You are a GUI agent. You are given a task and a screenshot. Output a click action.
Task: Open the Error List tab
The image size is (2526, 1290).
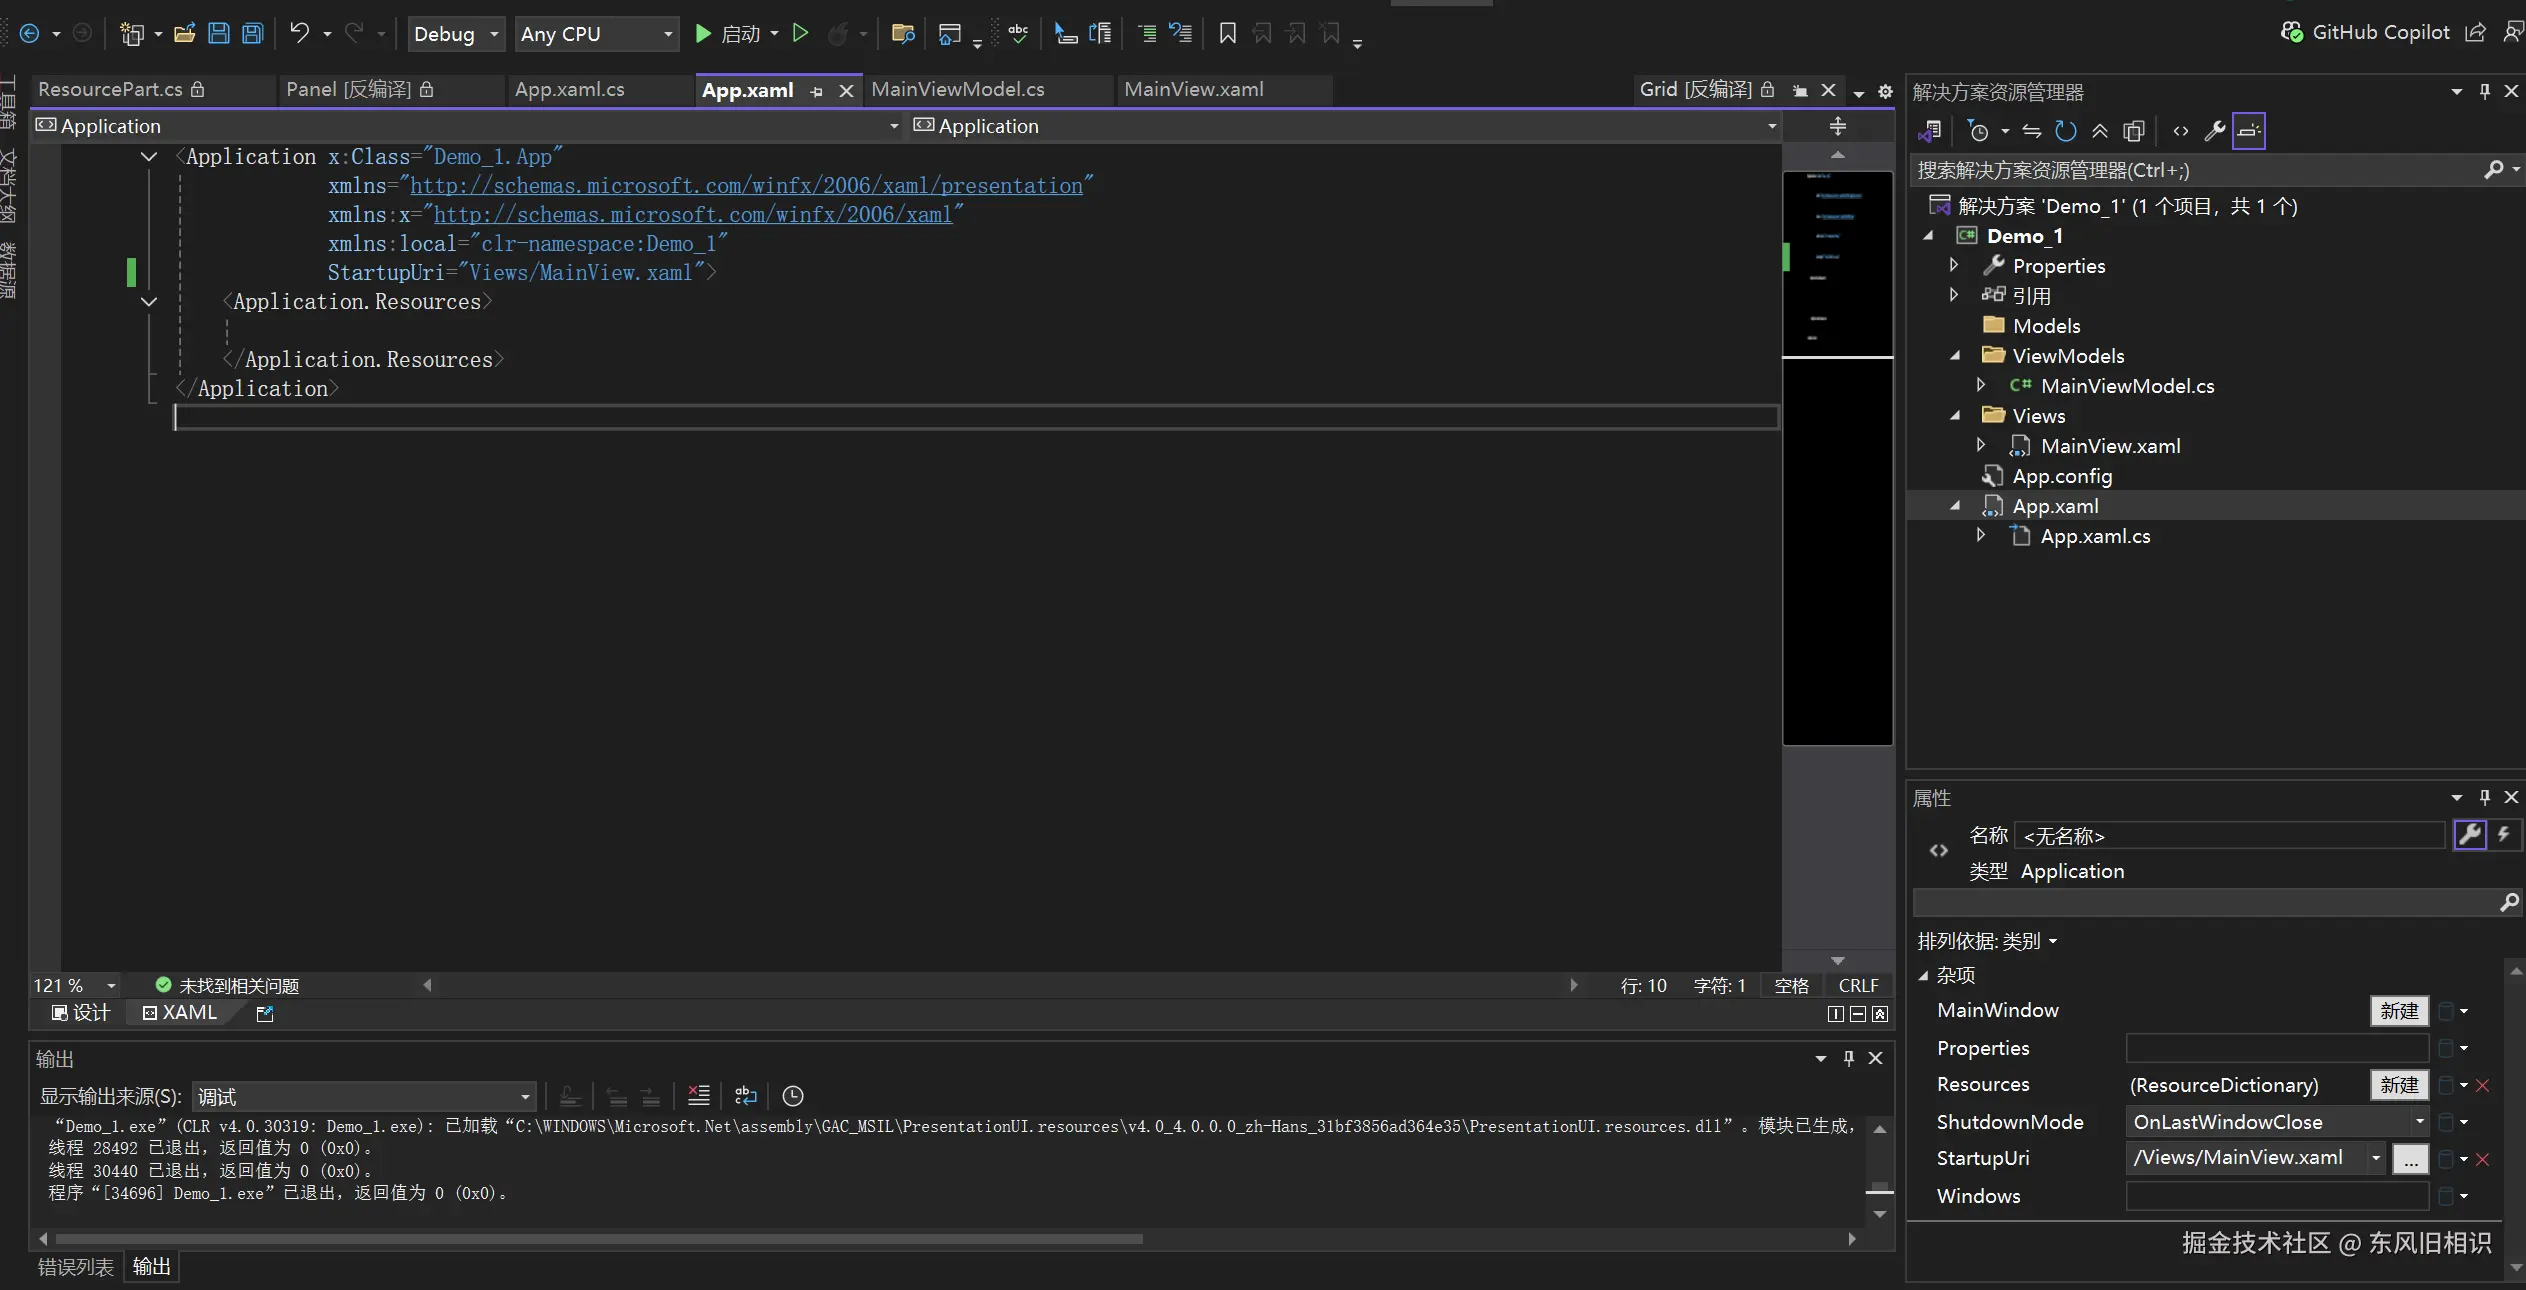point(75,1267)
